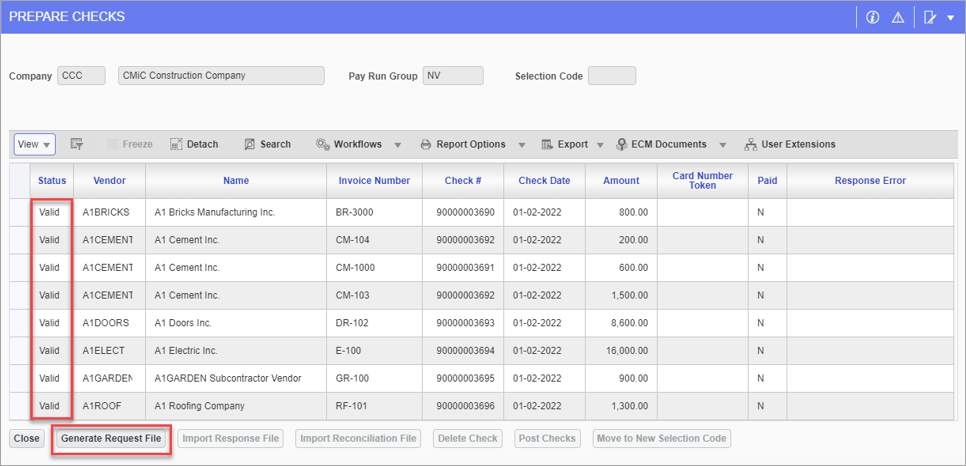The image size is (966, 466).
Task: Click amount 16,000.00
Action: (625, 351)
